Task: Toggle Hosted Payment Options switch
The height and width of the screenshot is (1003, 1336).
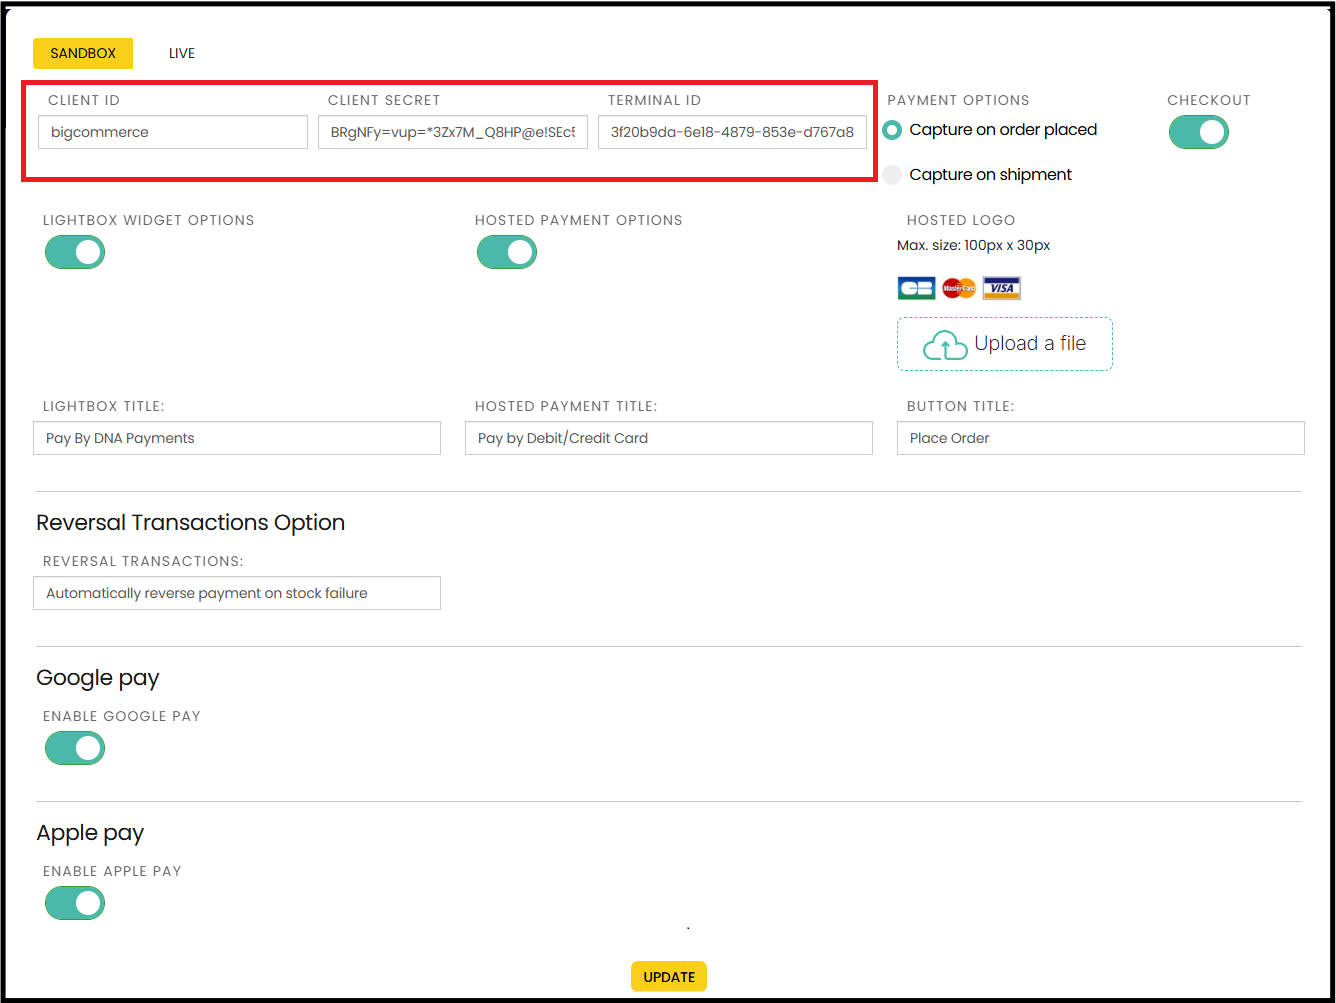Action: coord(507,252)
